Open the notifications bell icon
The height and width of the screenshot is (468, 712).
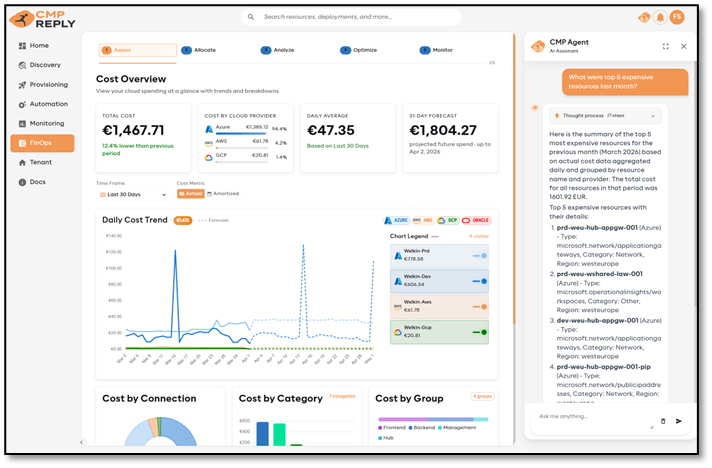(659, 17)
